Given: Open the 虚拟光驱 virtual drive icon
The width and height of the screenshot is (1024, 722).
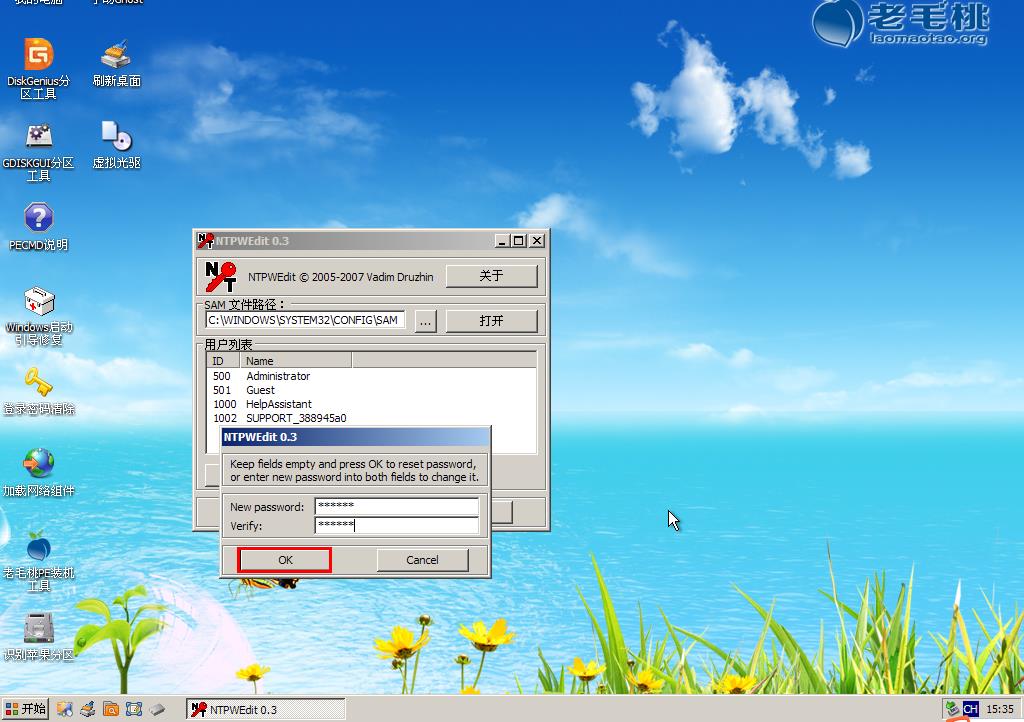Looking at the screenshot, I should pos(116,137).
